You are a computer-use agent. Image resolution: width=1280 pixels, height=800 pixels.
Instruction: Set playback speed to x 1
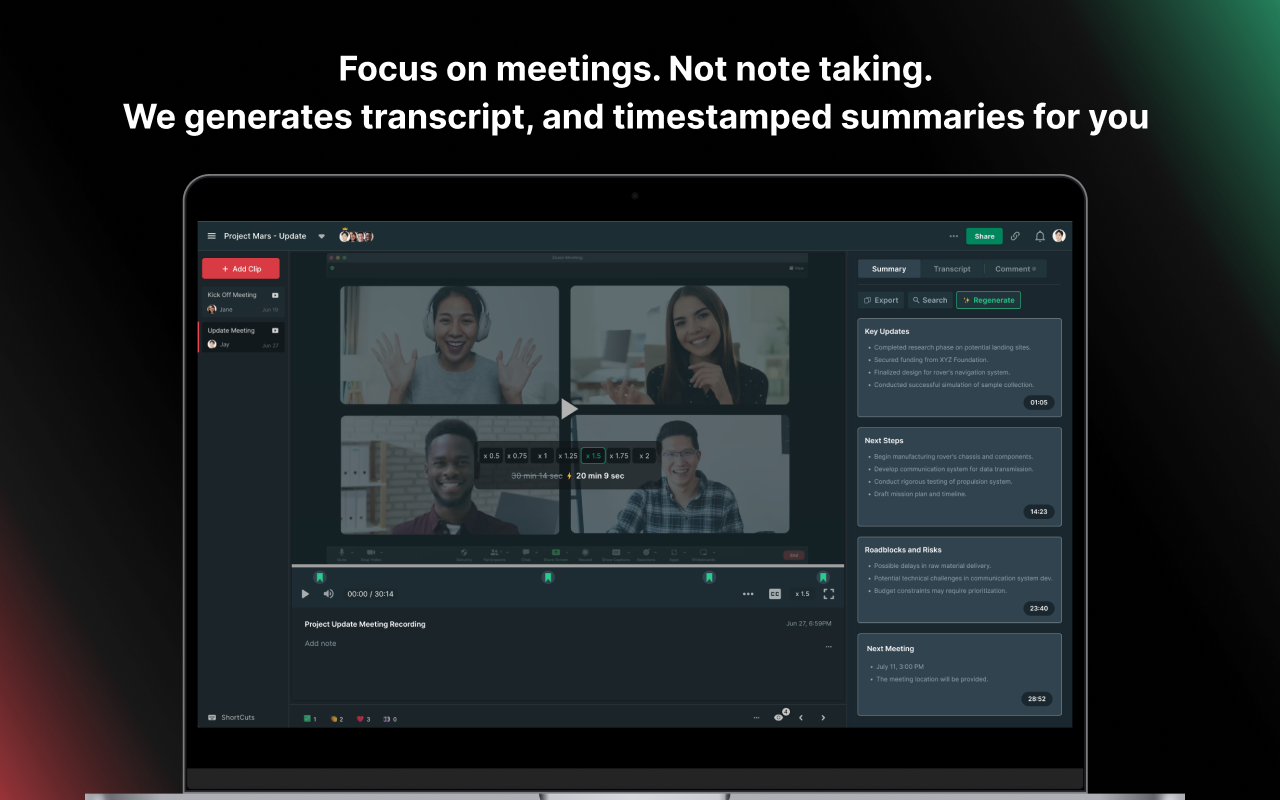pos(542,456)
